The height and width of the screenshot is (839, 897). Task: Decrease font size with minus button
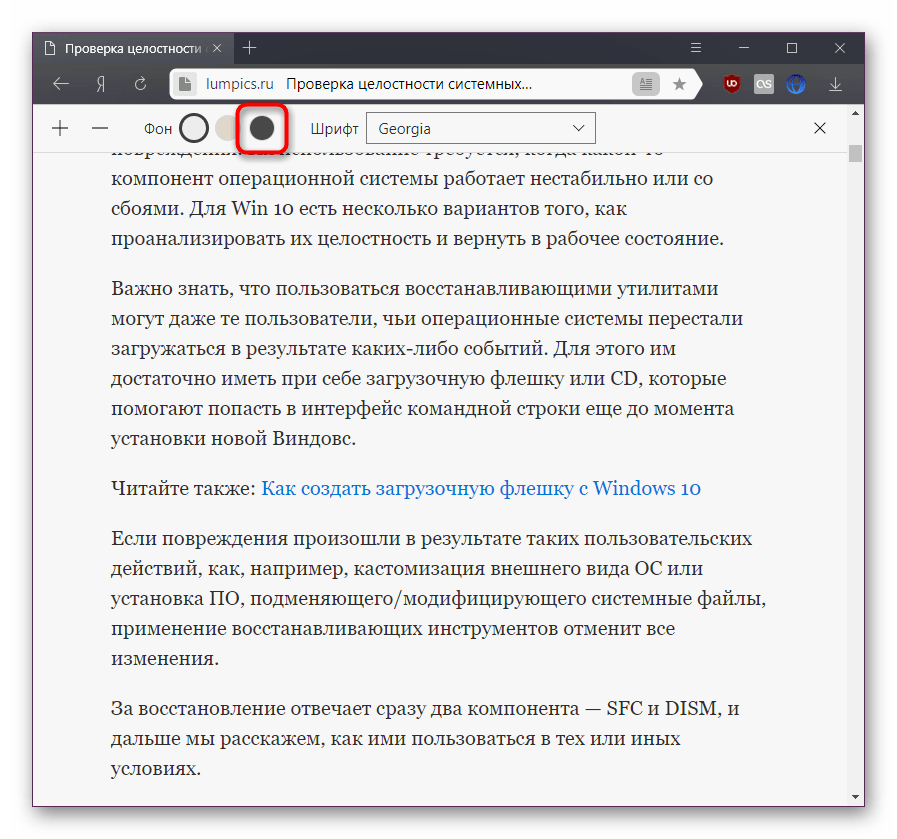pyautogui.click(x=99, y=128)
